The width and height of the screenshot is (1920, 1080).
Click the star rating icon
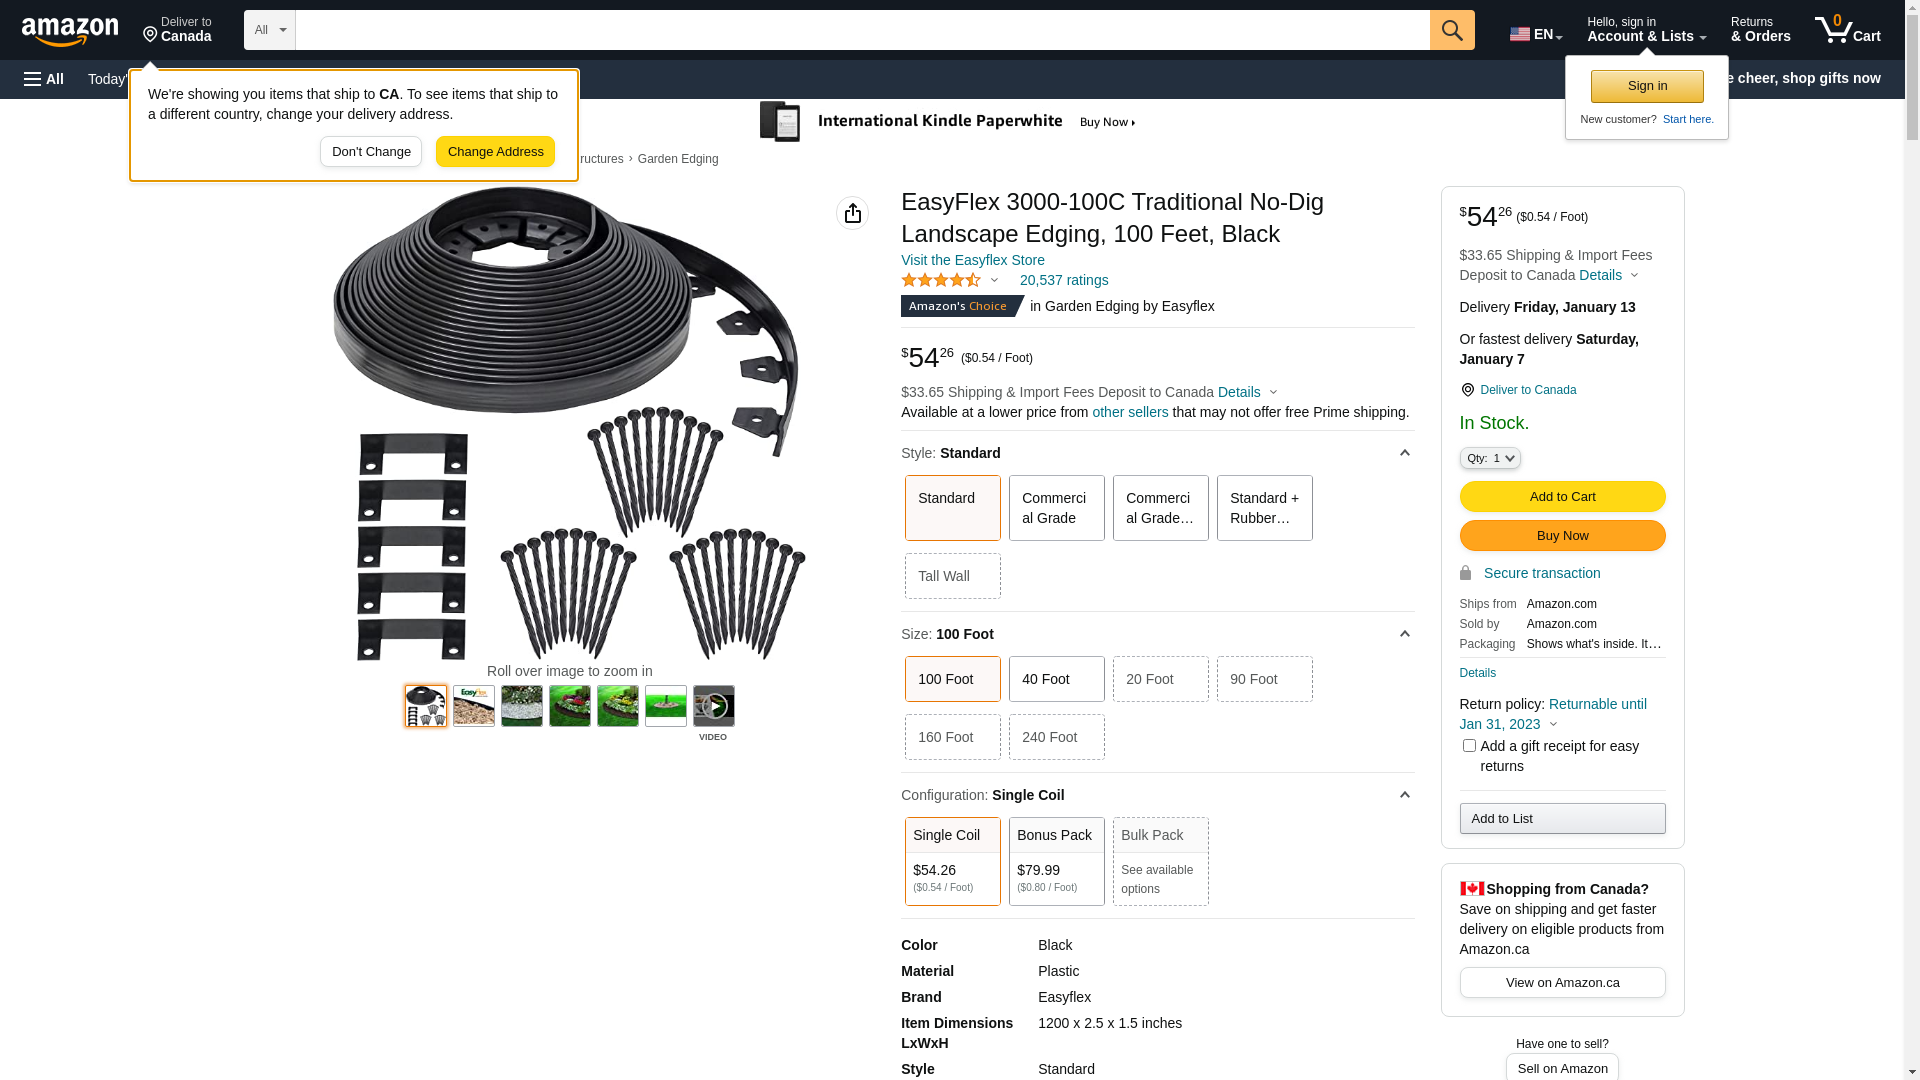941,281
